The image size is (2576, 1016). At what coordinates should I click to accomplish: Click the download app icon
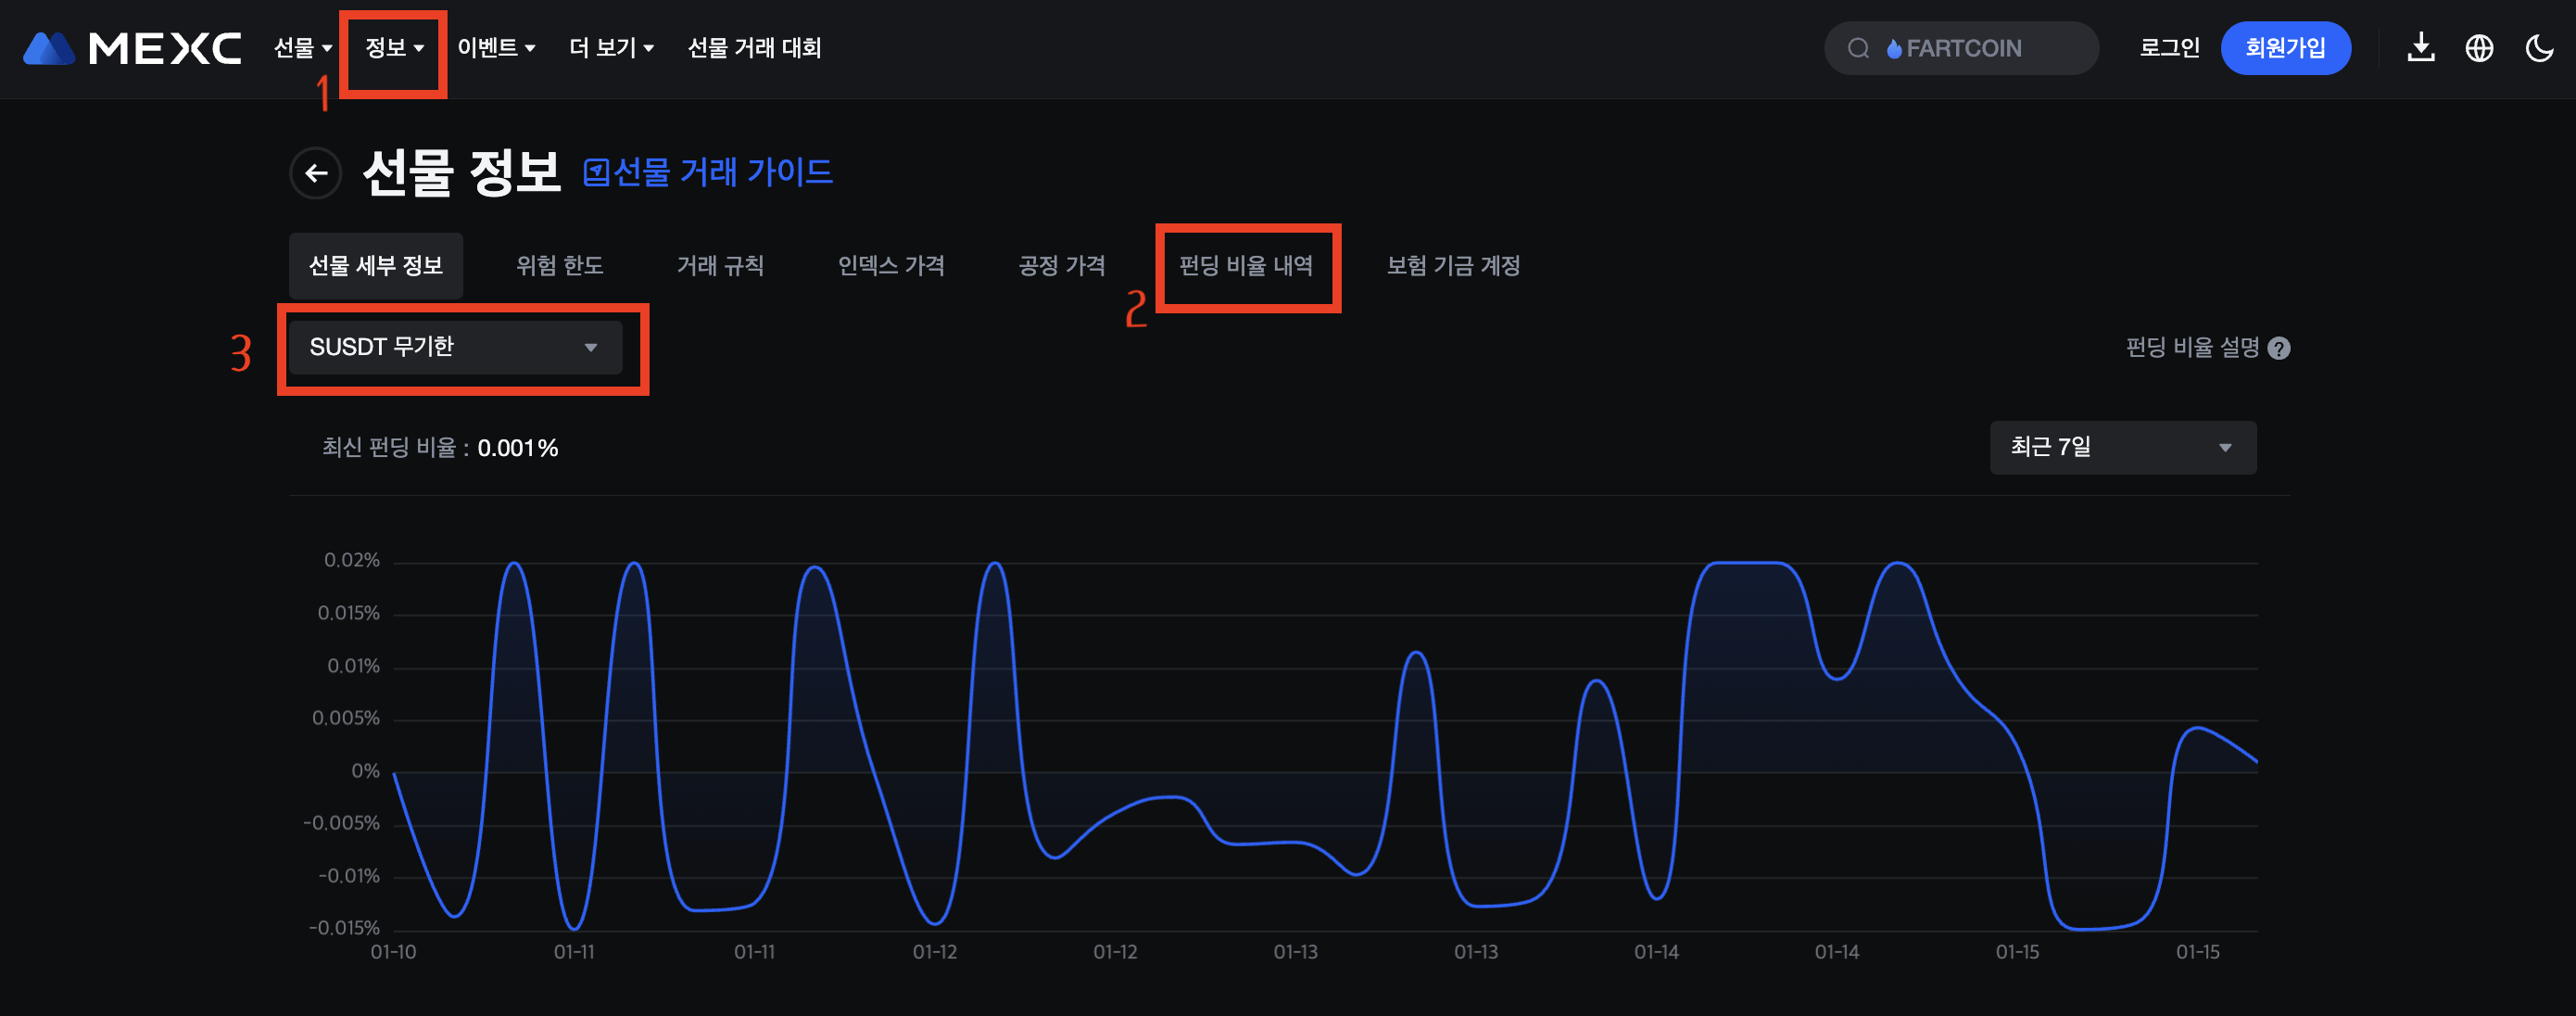click(x=2420, y=47)
